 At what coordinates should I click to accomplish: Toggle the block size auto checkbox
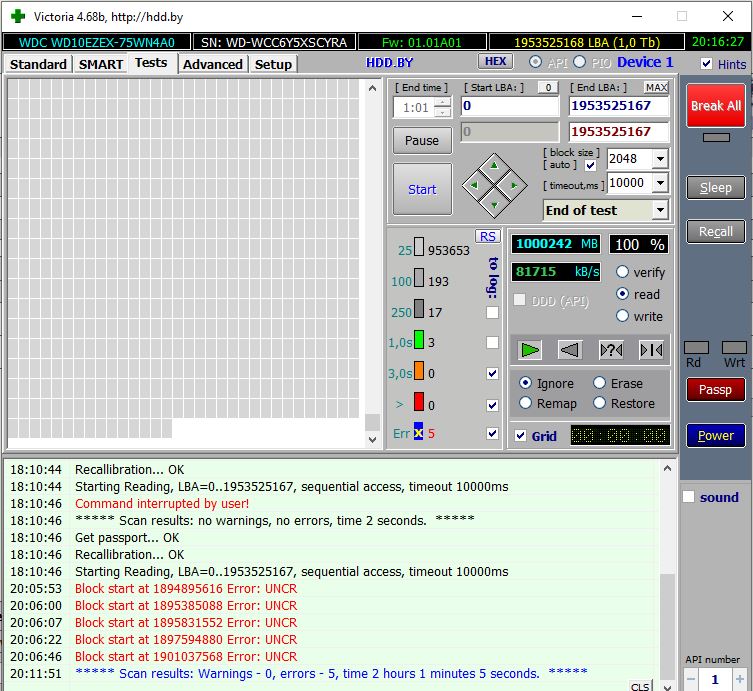(591, 166)
